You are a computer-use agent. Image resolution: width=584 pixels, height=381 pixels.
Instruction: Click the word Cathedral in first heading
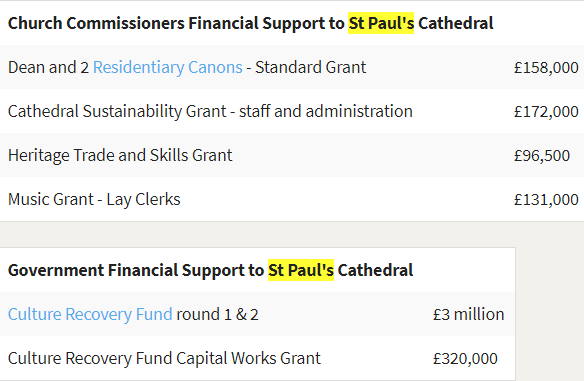(x=456, y=23)
